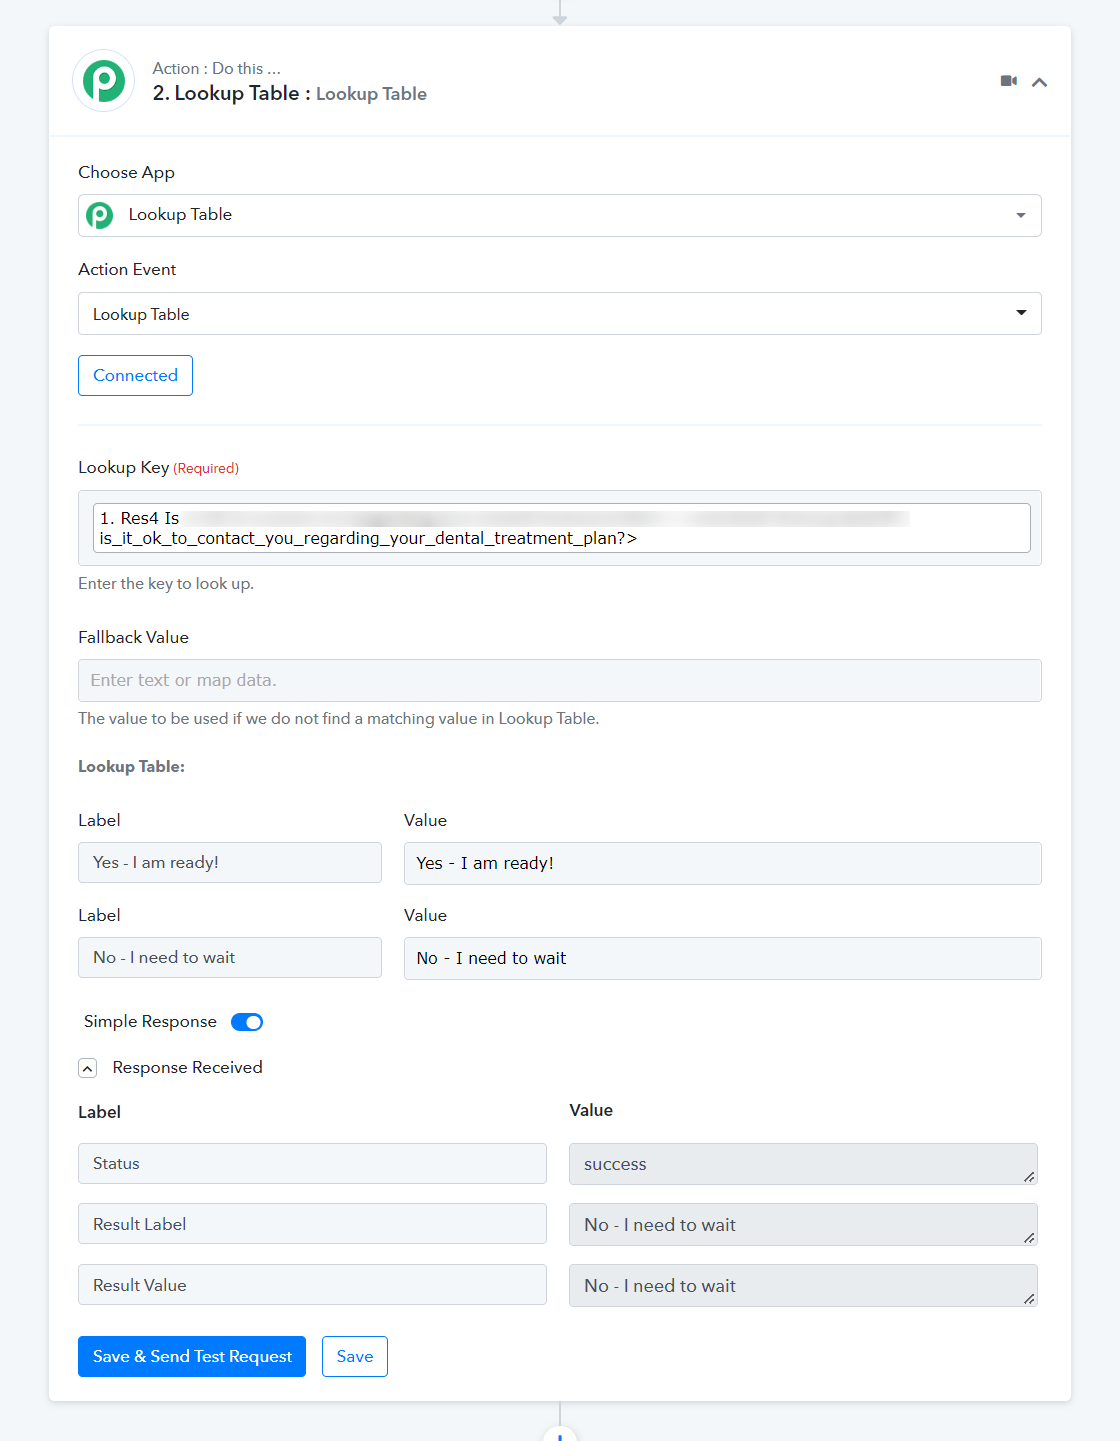The width and height of the screenshot is (1120, 1441).
Task: Edit the 'Yes - I am ready!' value field
Action: (722, 863)
